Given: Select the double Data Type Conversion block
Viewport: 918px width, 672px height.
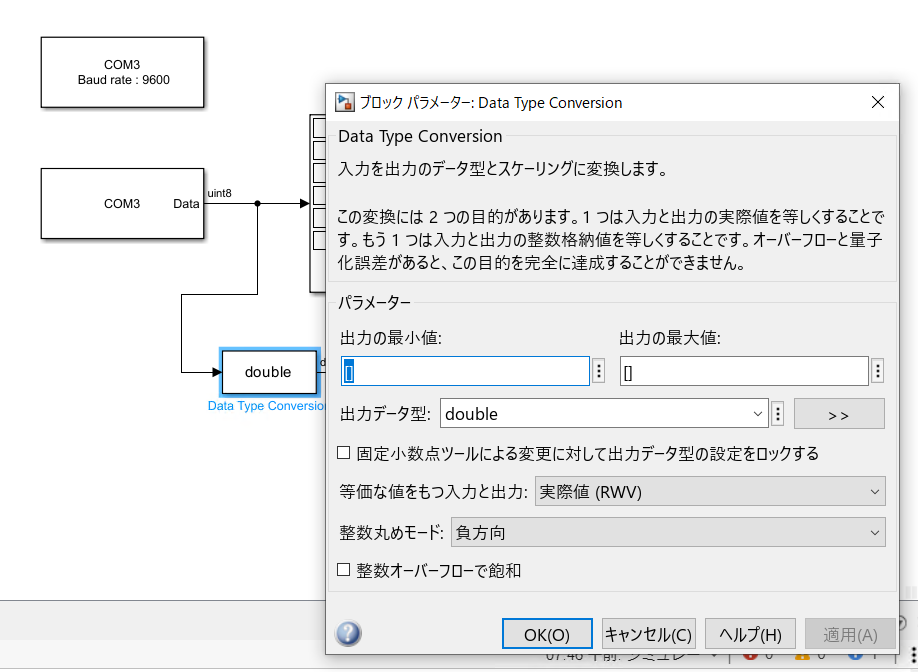Looking at the screenshot, I should tap(269, 372).
